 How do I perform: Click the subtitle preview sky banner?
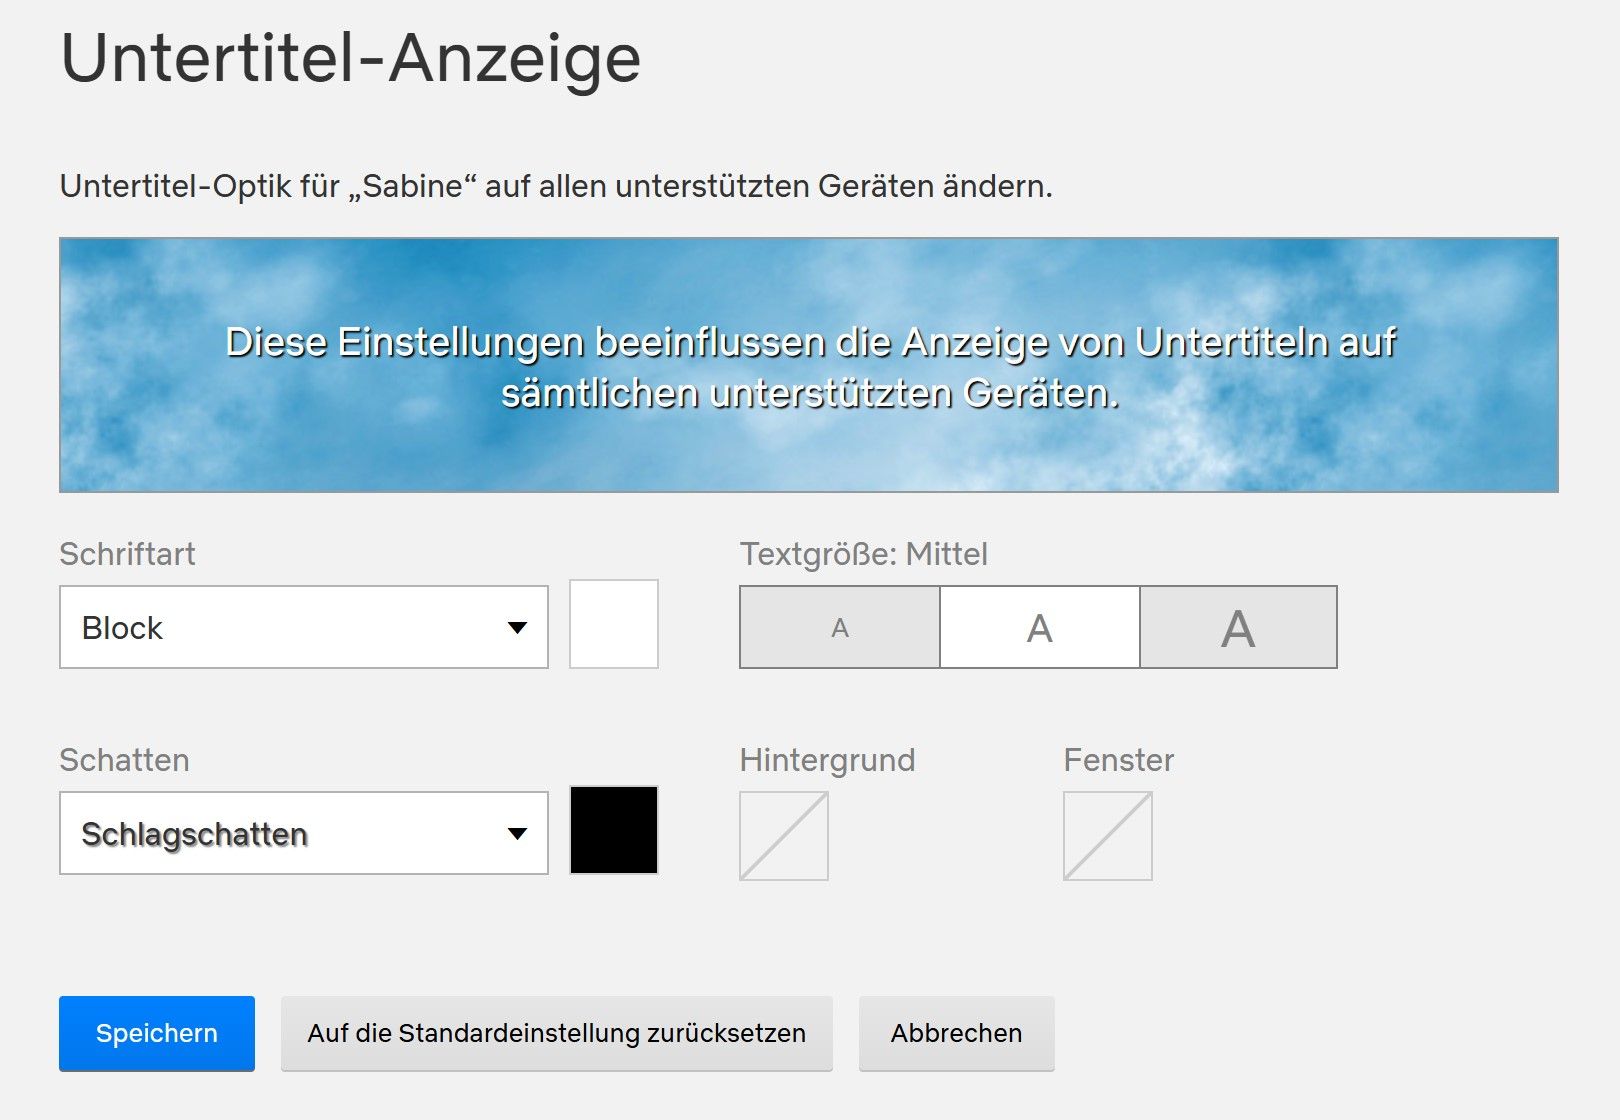[x=809, y=365]
